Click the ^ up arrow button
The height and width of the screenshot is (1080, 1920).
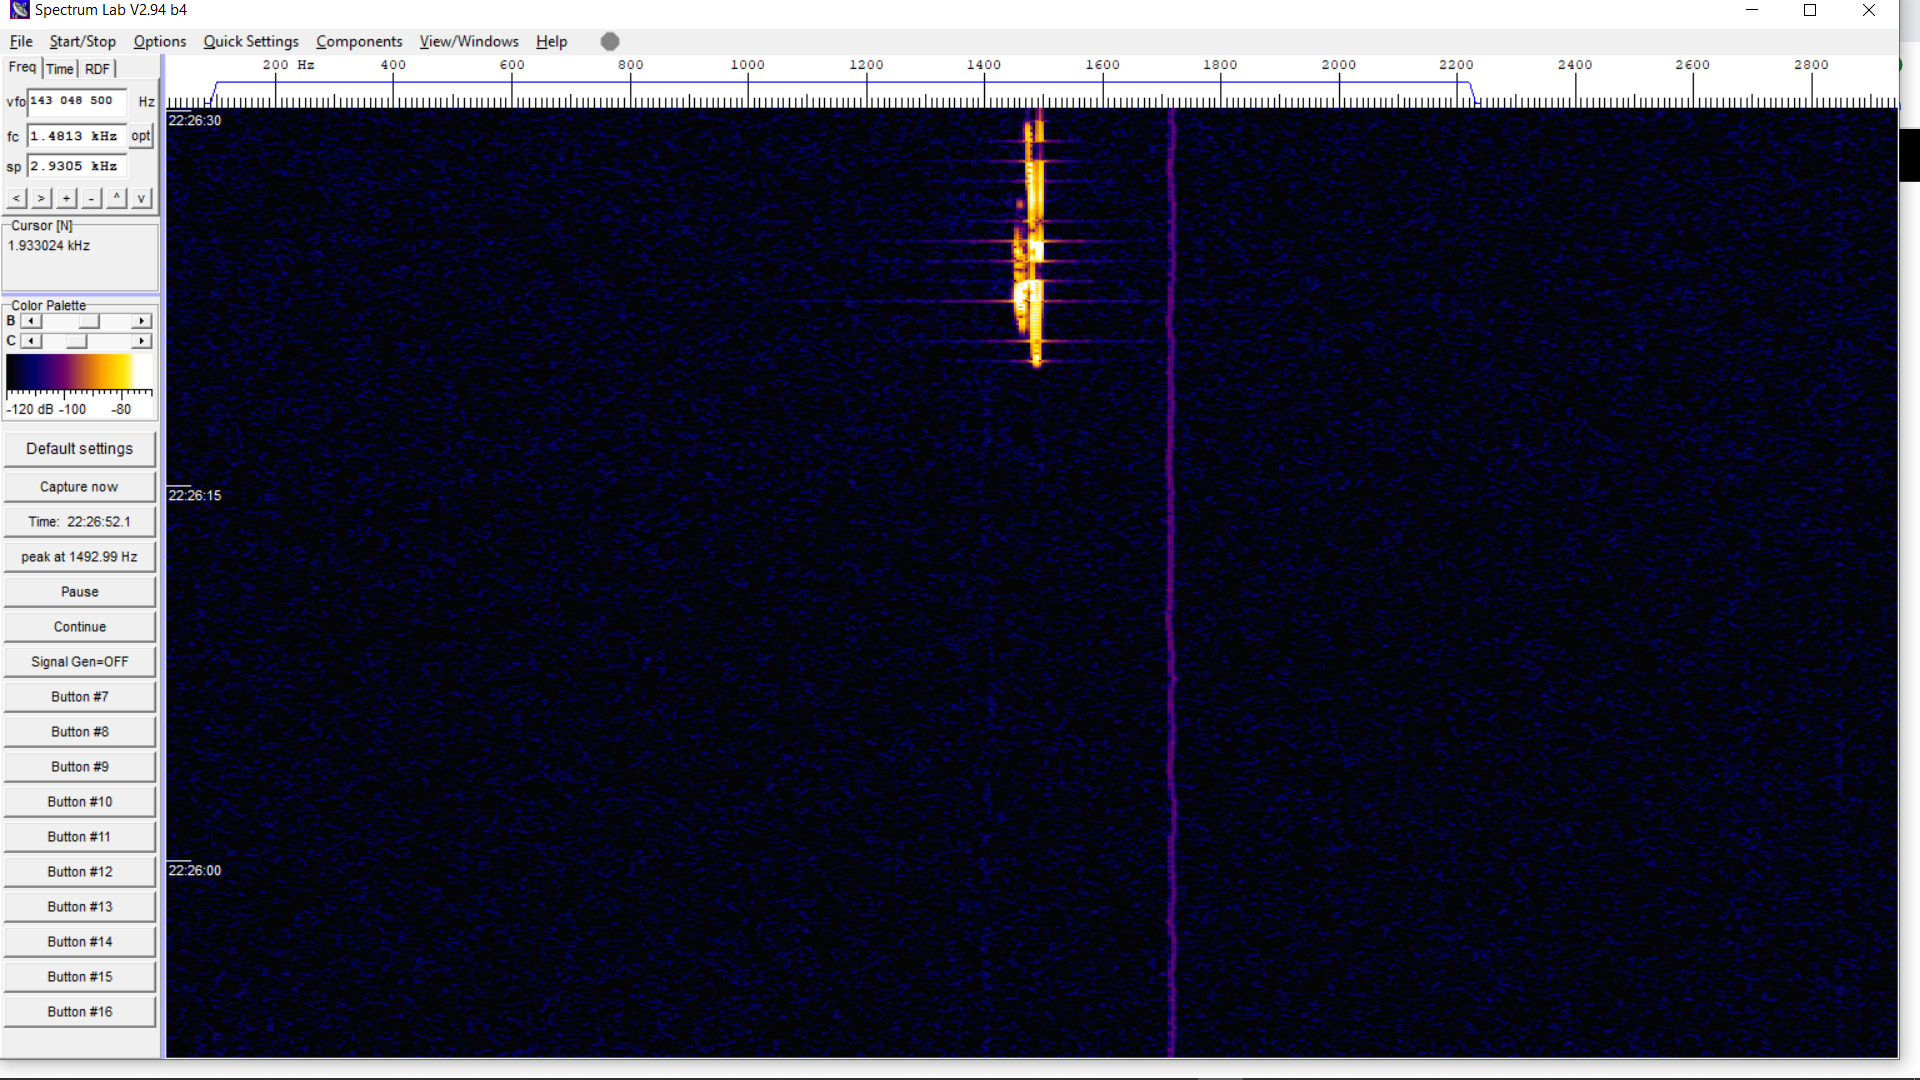pos(116,198)
